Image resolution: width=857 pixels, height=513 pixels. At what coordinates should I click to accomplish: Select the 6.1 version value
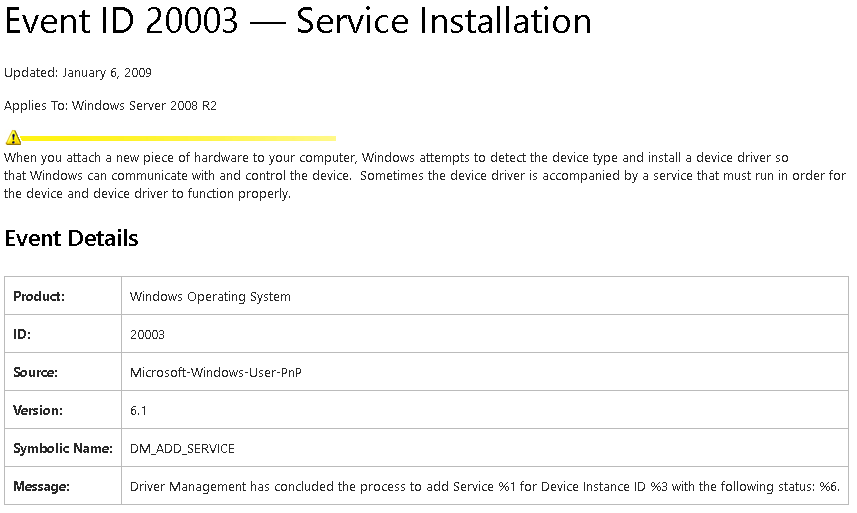point(139,410)
